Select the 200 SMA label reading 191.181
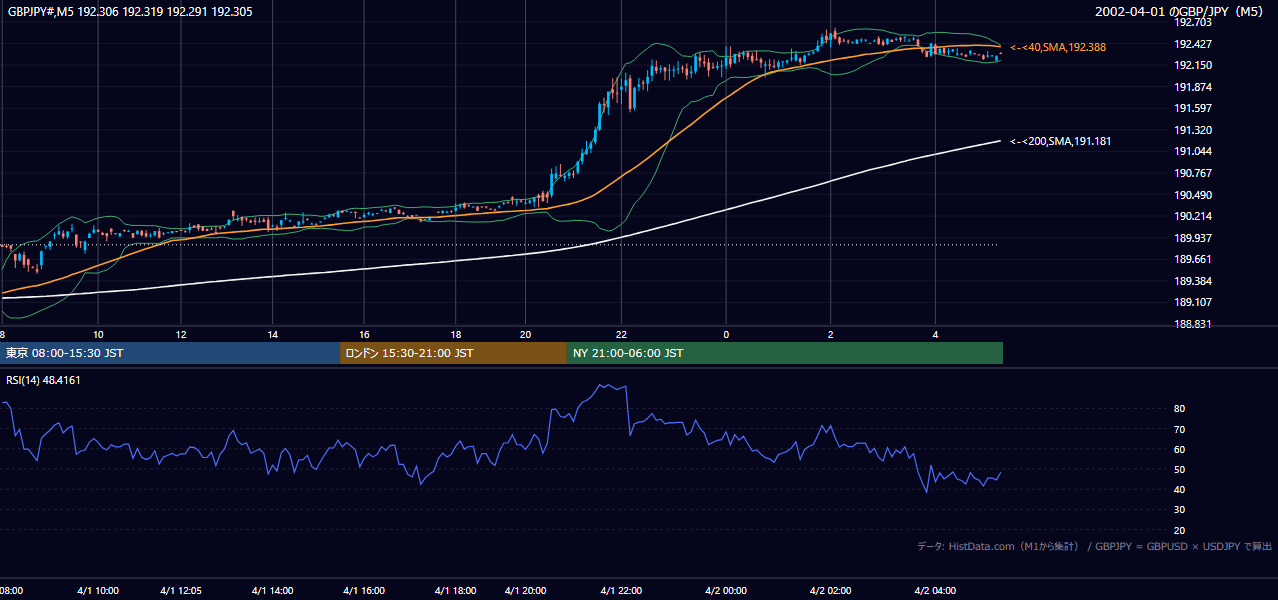Viewport: 1278px width, 600px height. click(1061, 141)
